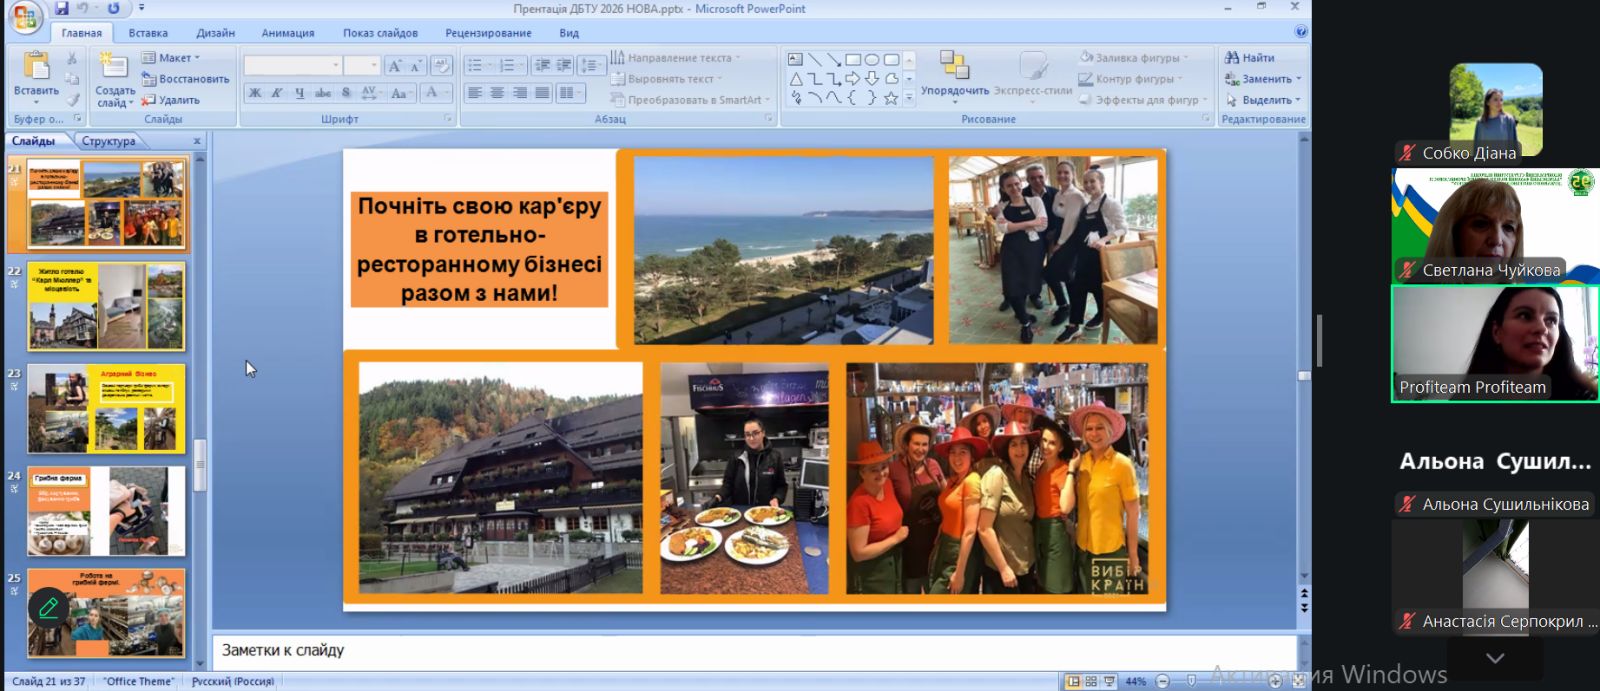Screen dimensions: 1600x691
Task: Click the Save icon in quick access toolbar
Action: (x=62, y=9)
